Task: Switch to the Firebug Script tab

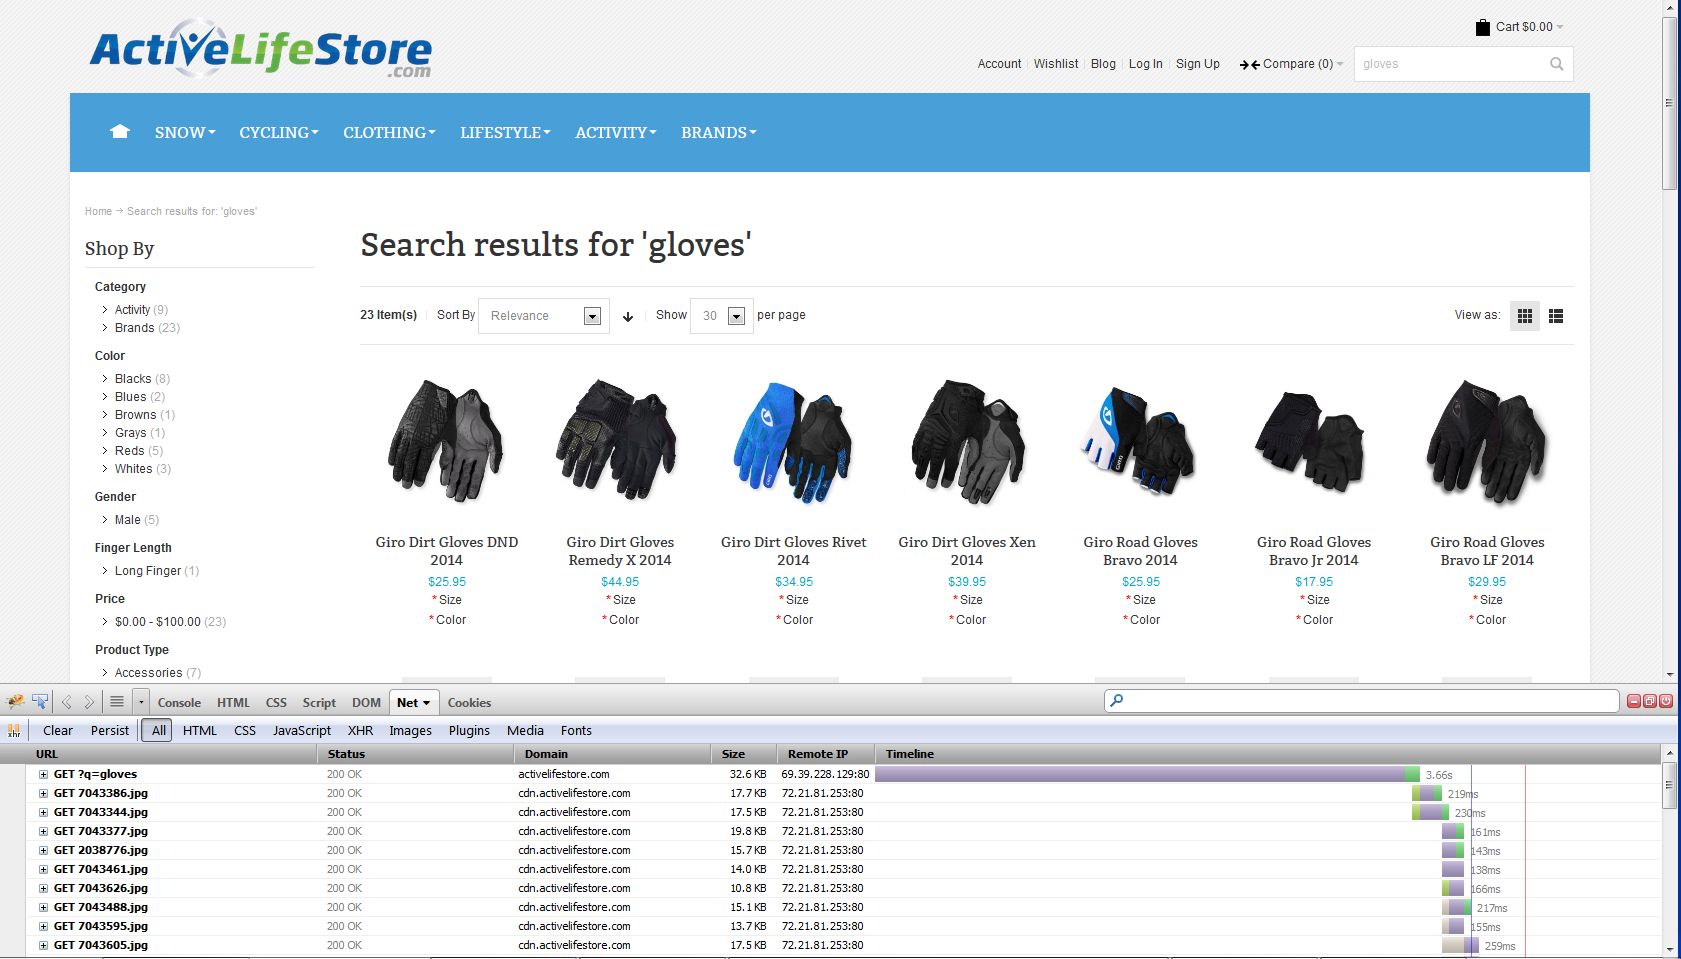Action: [x=319, y=702]
